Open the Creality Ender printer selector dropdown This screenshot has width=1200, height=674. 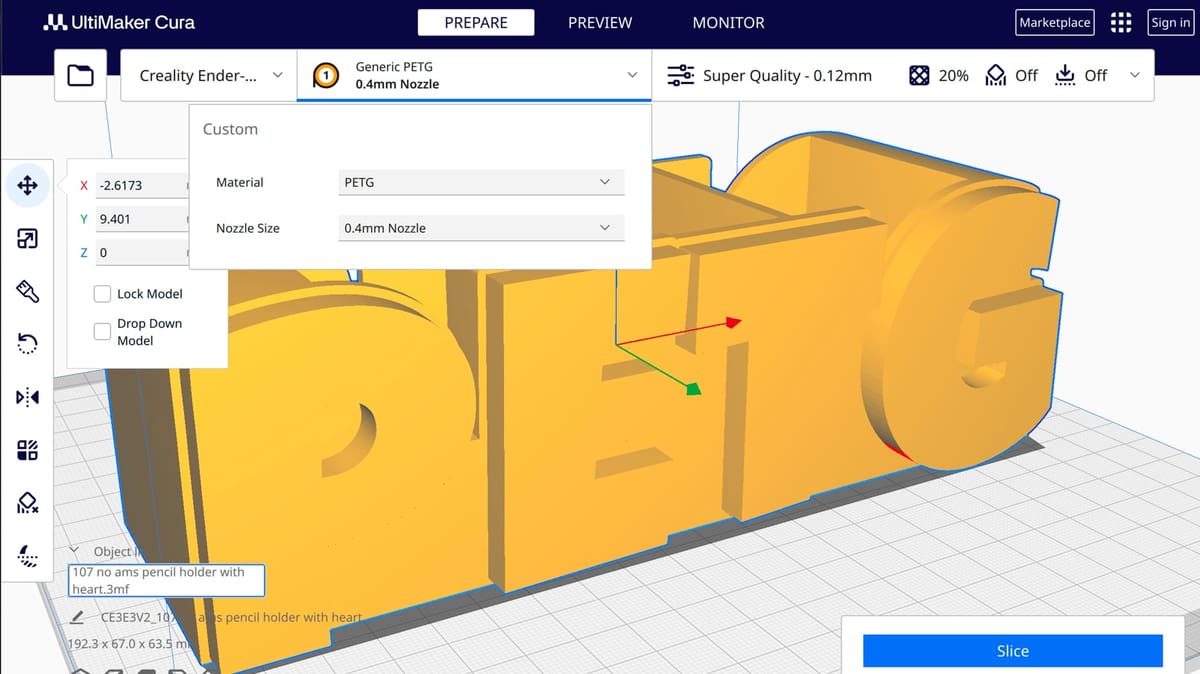pyautogui.click(x=209, y=75)
